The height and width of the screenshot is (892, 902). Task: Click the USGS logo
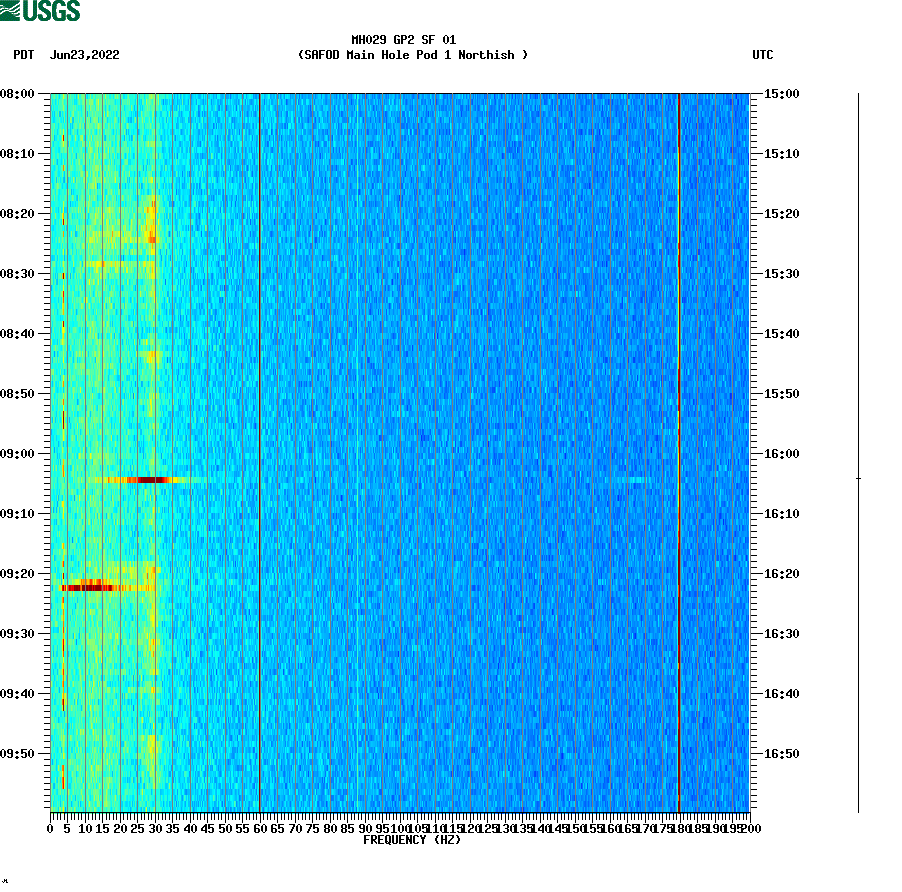click(40, 10)
